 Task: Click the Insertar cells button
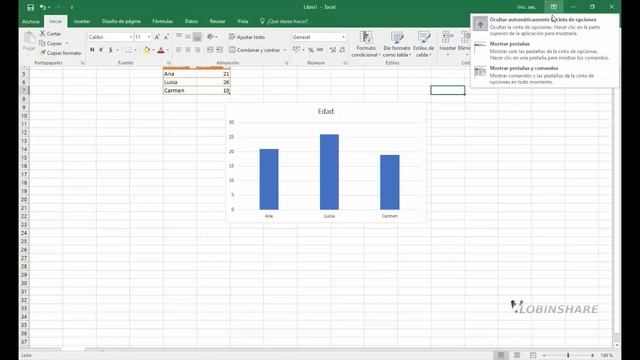pos(448,44)
